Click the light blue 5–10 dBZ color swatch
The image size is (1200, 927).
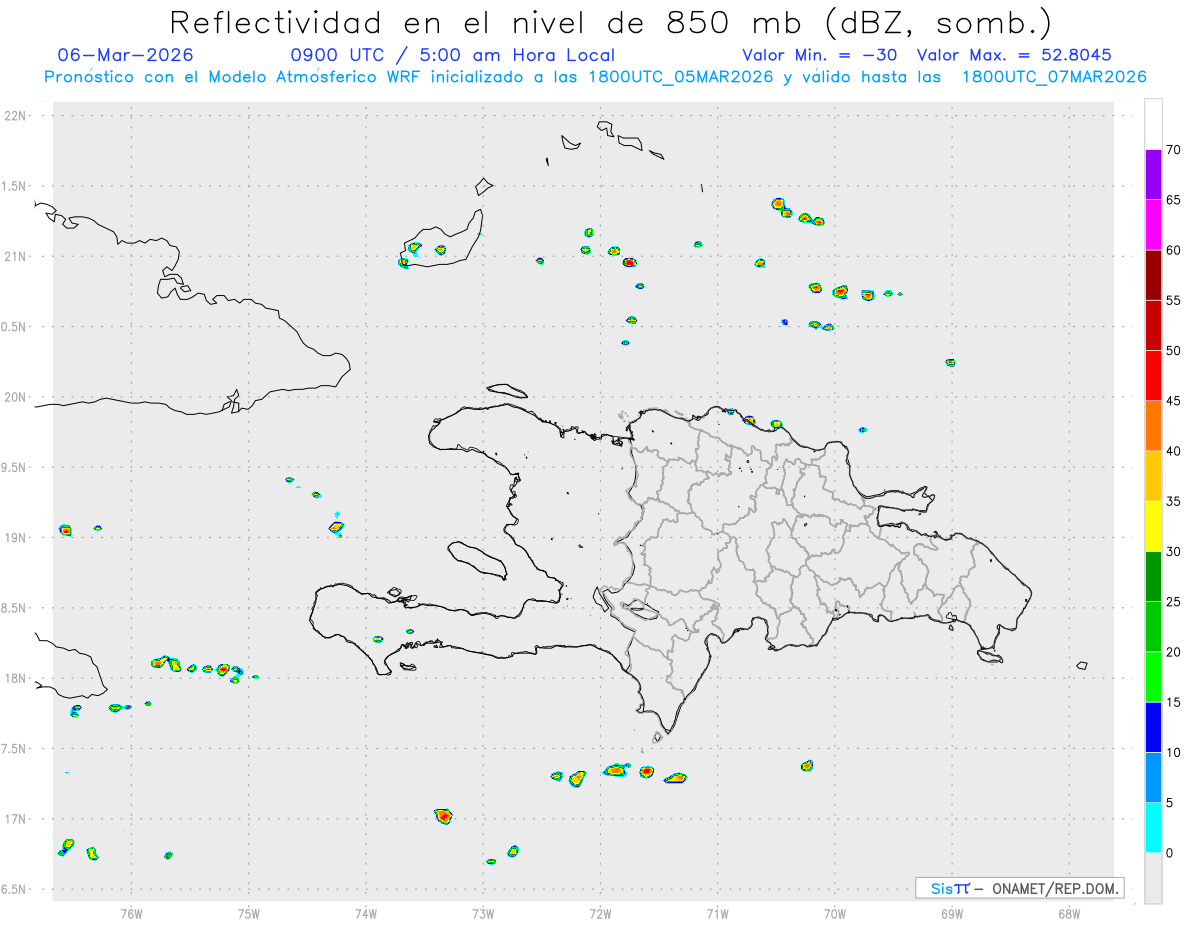pyautogui.click(x=1153, y=777)
